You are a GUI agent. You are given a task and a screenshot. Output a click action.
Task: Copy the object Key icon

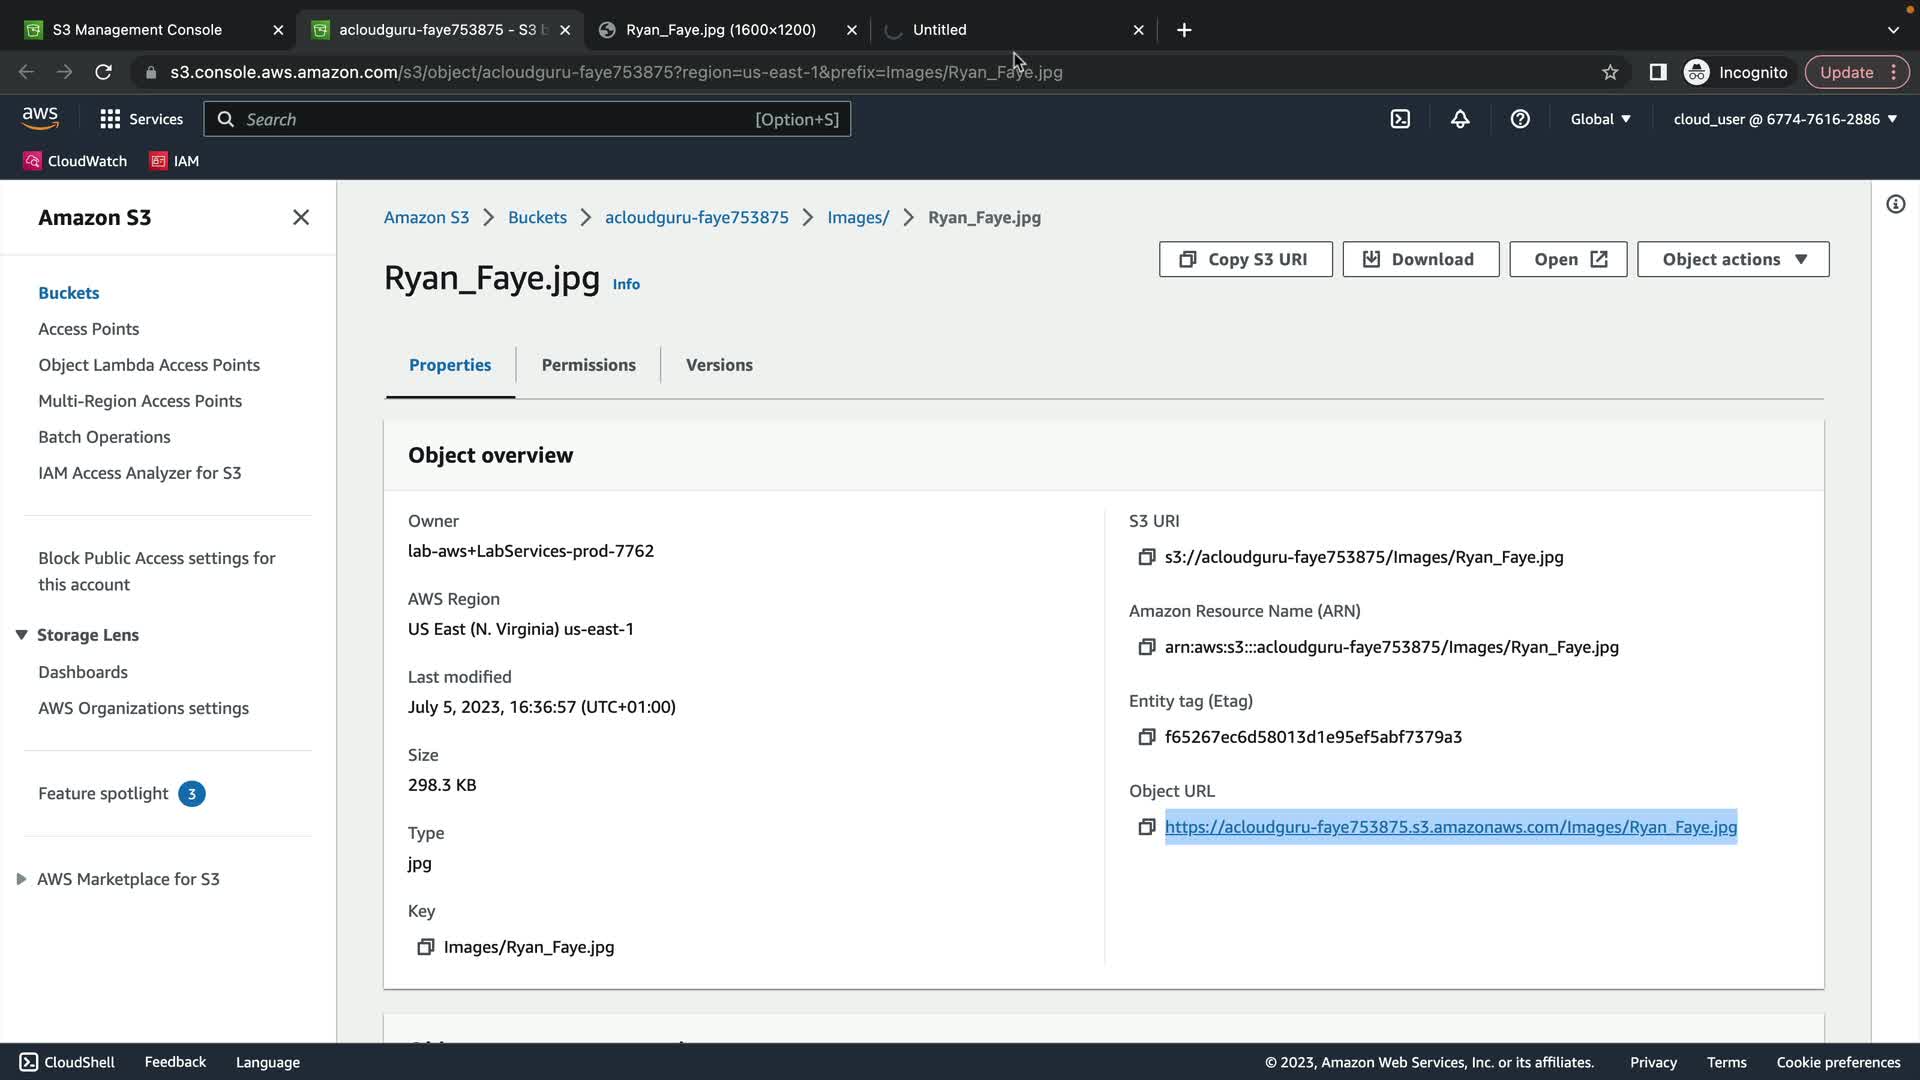click(425, 947)
